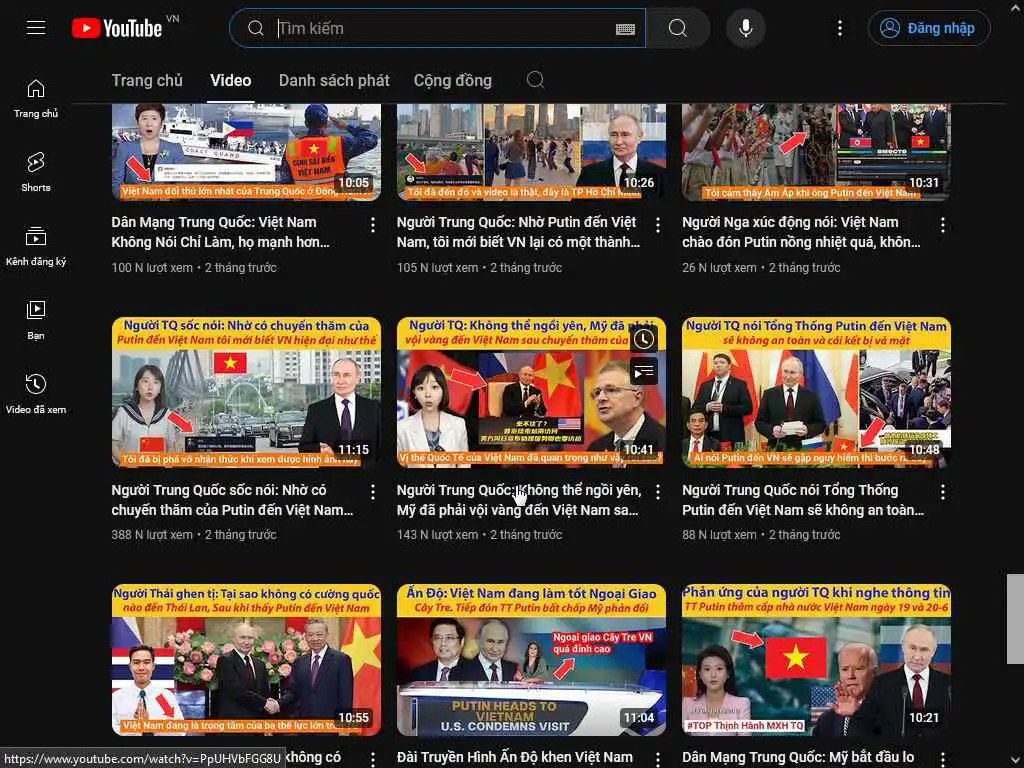Go to the YouTube logo home
This screenshot has height=768, width=1024.
coord(118,28)
